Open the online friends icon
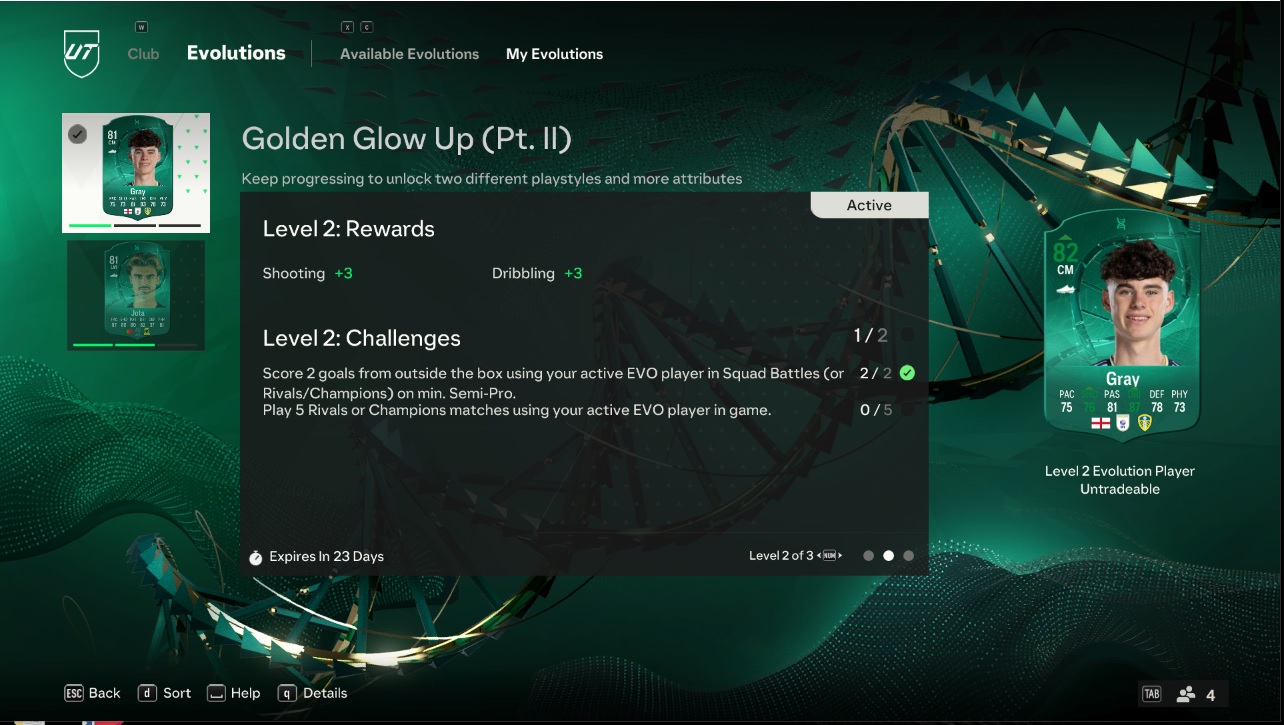This screenshot has height=725, width=1284. [x=1187, y=694]
